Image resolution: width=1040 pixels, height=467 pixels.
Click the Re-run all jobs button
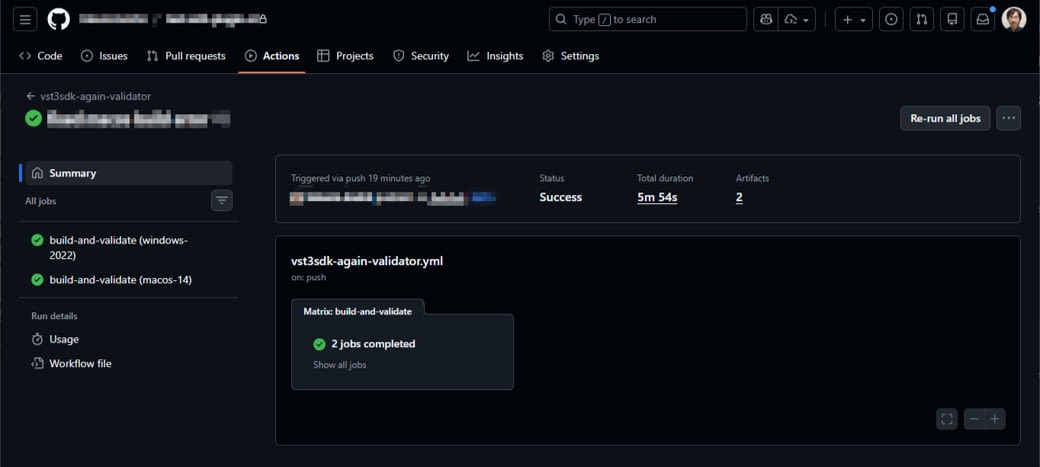945,118
